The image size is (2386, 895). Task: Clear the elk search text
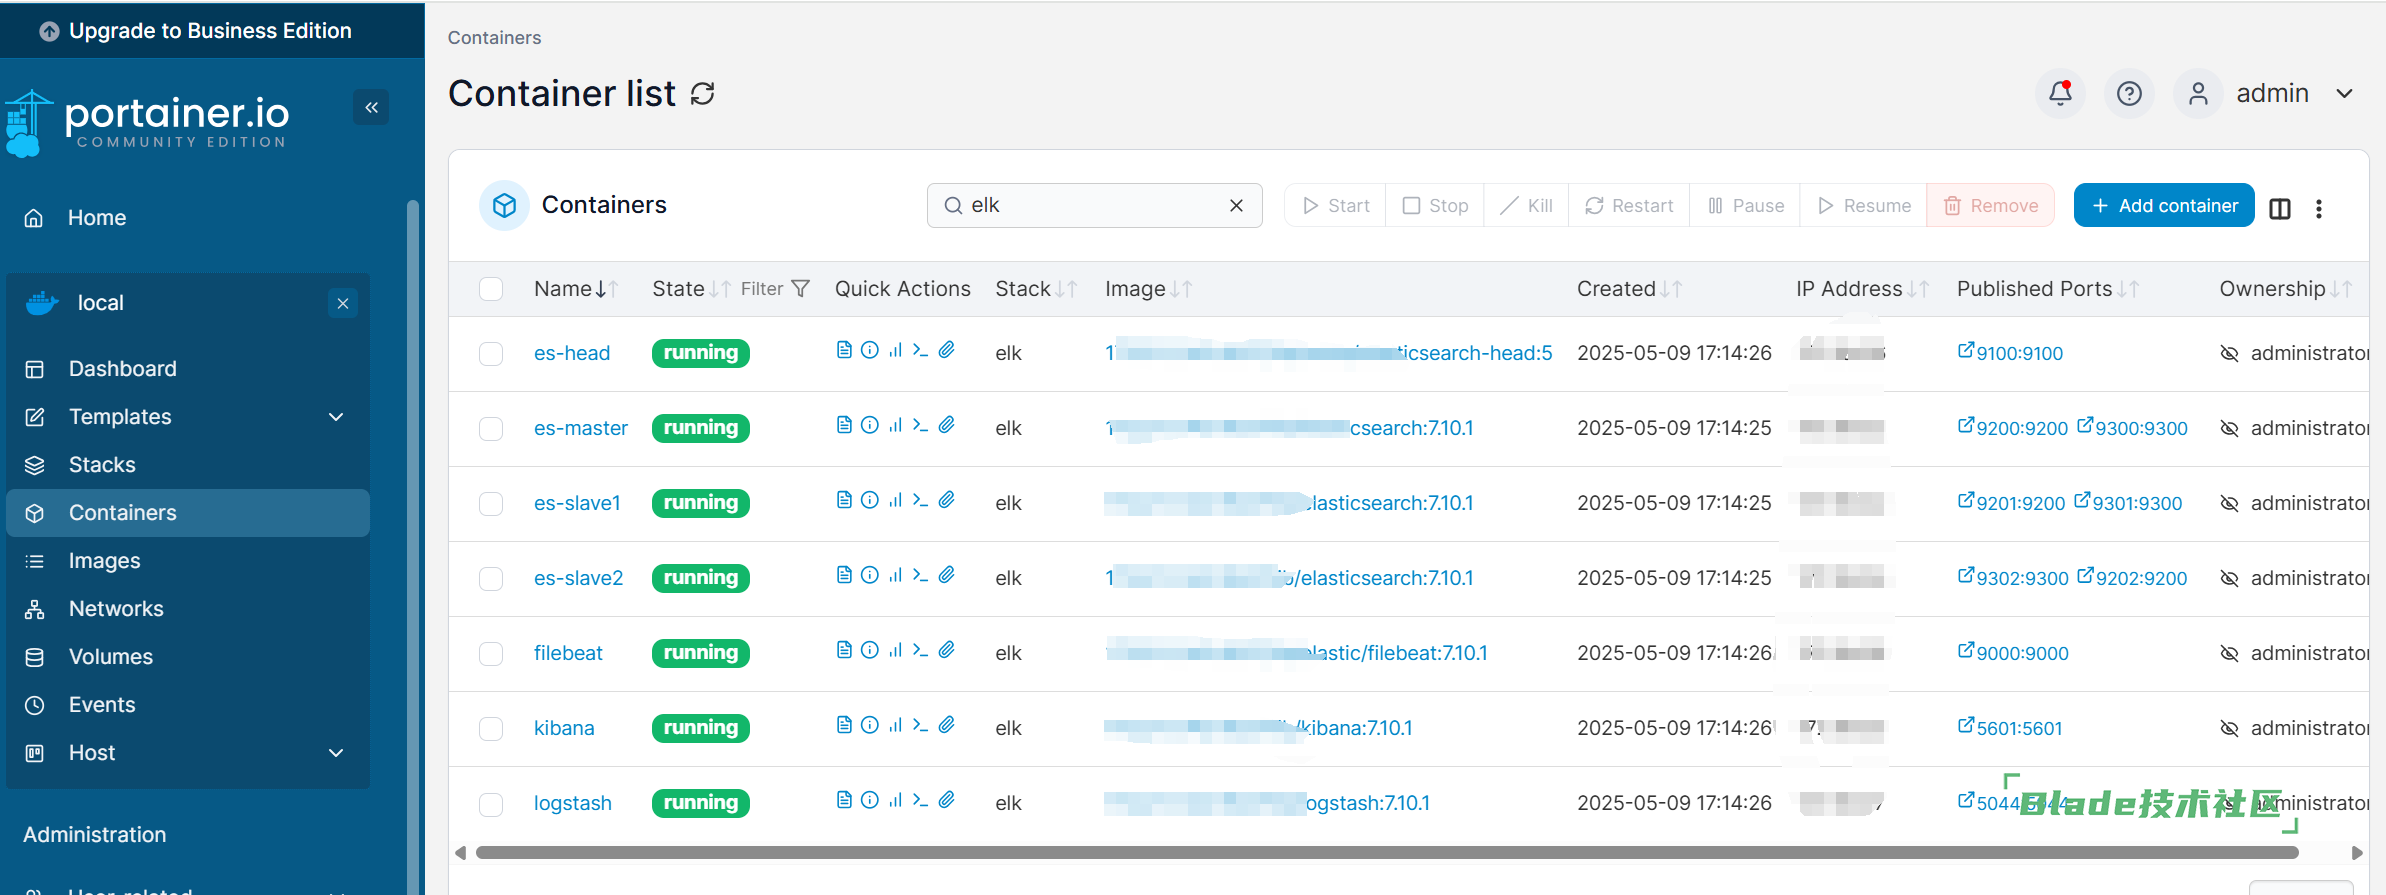coord(1236,205)
